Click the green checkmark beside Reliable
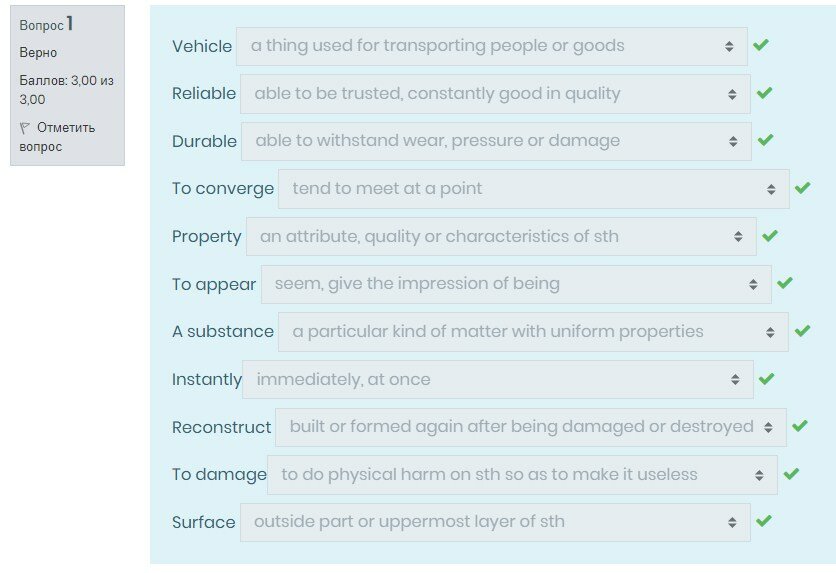 pyautogui.click(x=765, y=93)
